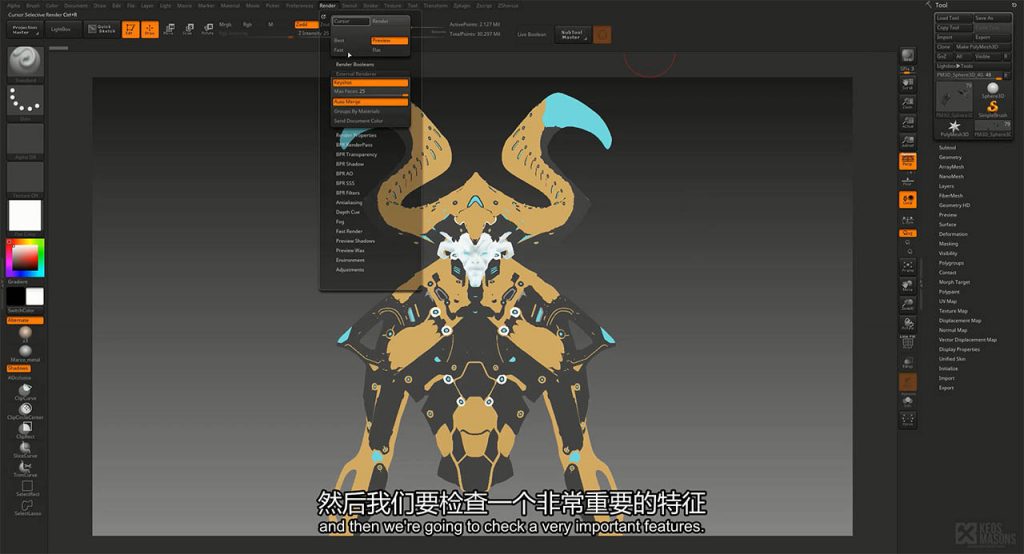Screen dimensions: 1024x554
Task: Select Preview render mode
Action: (x=389, y=41)
